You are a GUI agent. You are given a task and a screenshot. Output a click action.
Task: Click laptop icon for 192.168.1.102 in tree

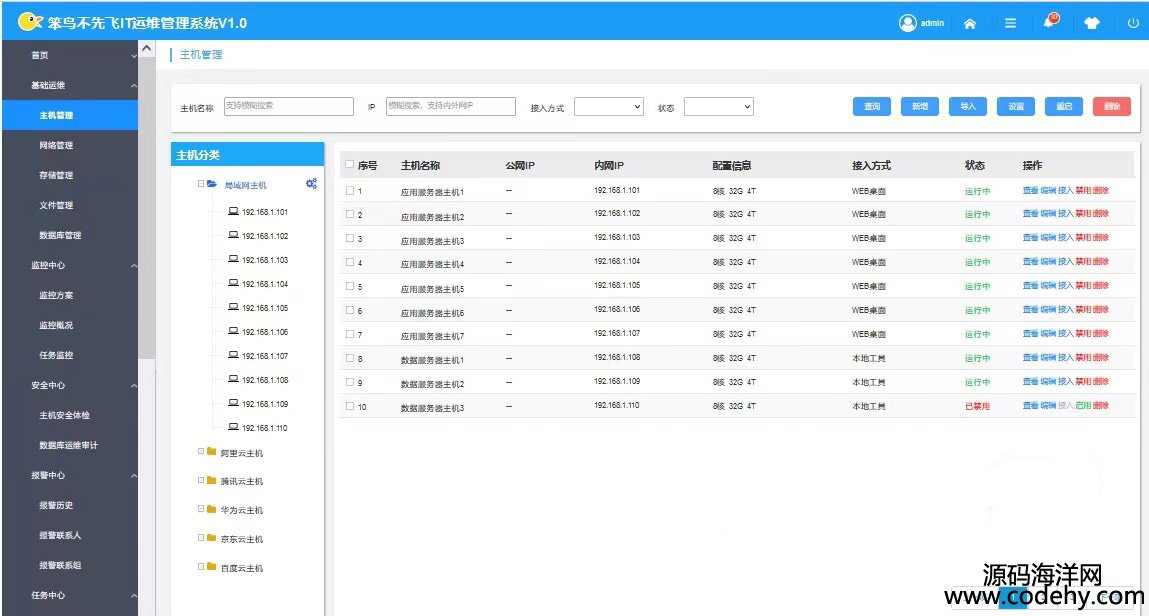(233, 235)
